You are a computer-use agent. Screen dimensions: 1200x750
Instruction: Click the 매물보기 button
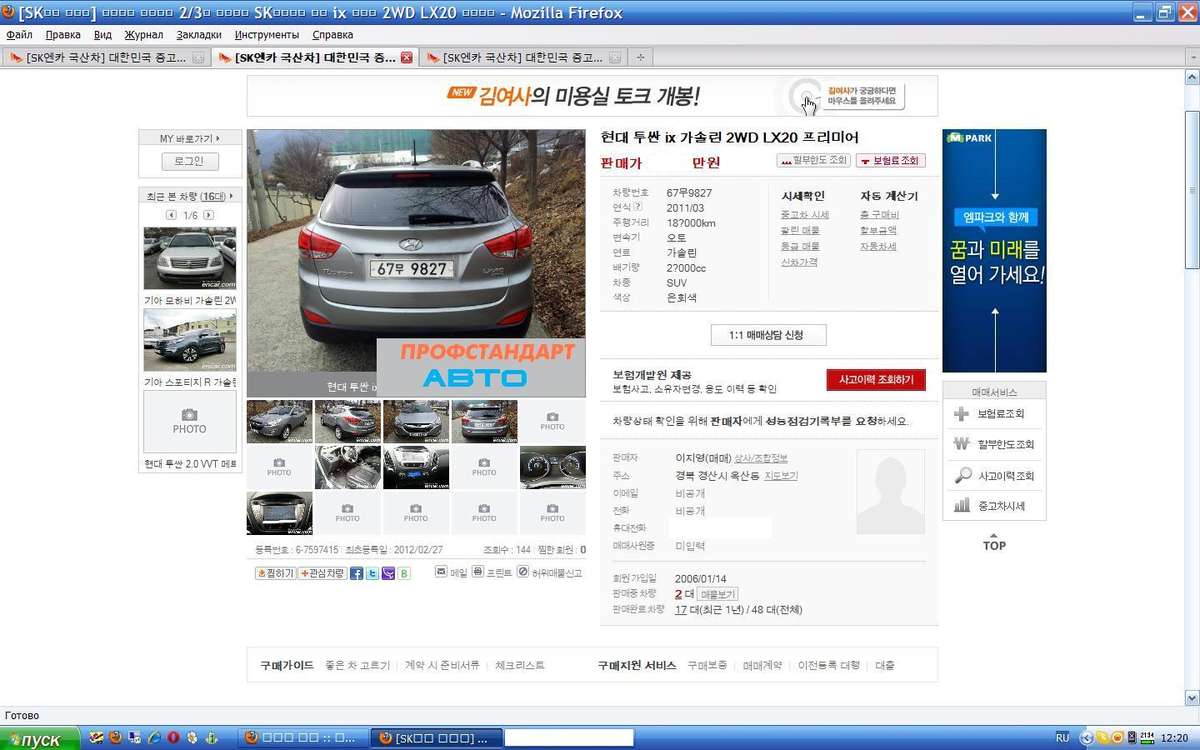click(x=717, y=595)
